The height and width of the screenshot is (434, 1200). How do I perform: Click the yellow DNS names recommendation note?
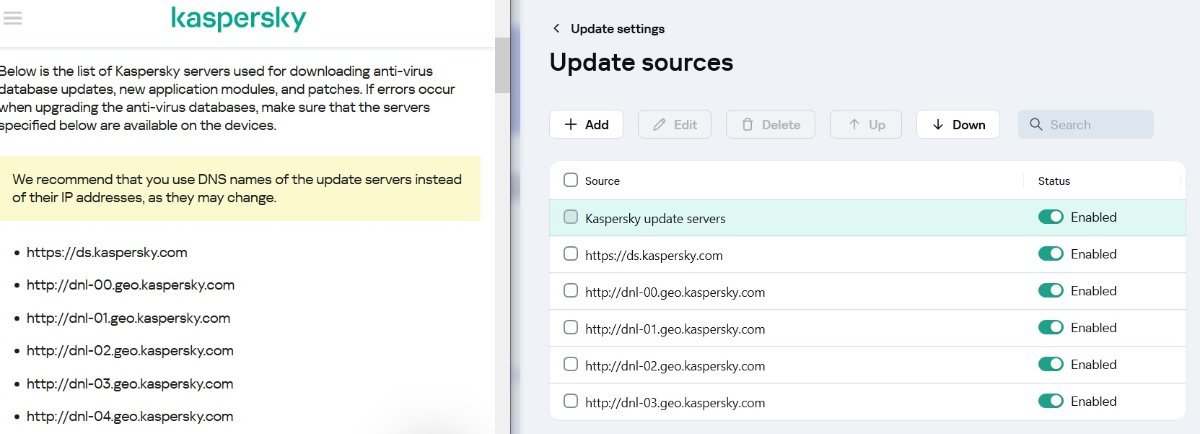tap(240, 188)
